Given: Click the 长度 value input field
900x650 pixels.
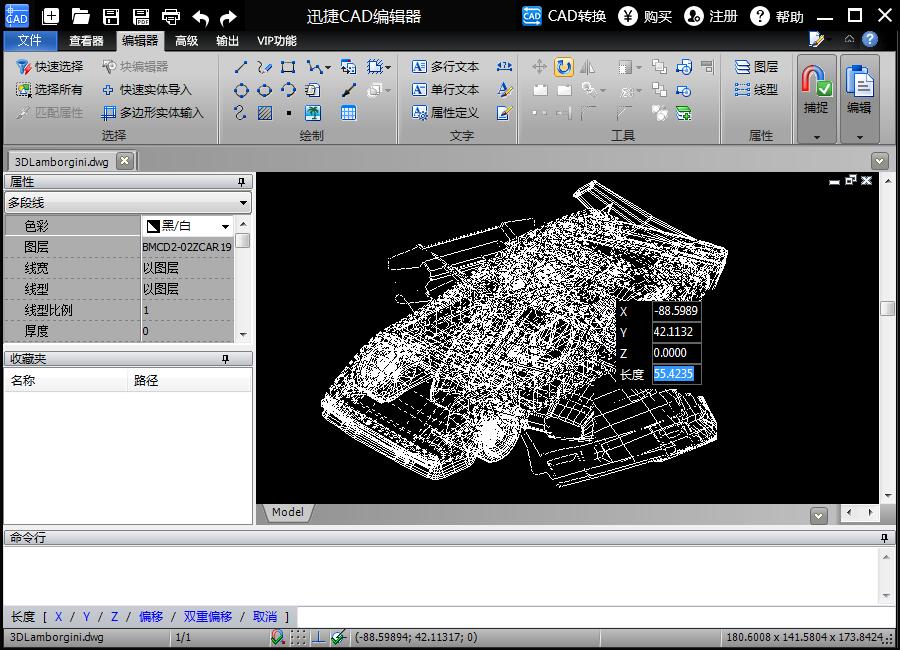Looking at the screenshot, I should [x=676, y=374].
